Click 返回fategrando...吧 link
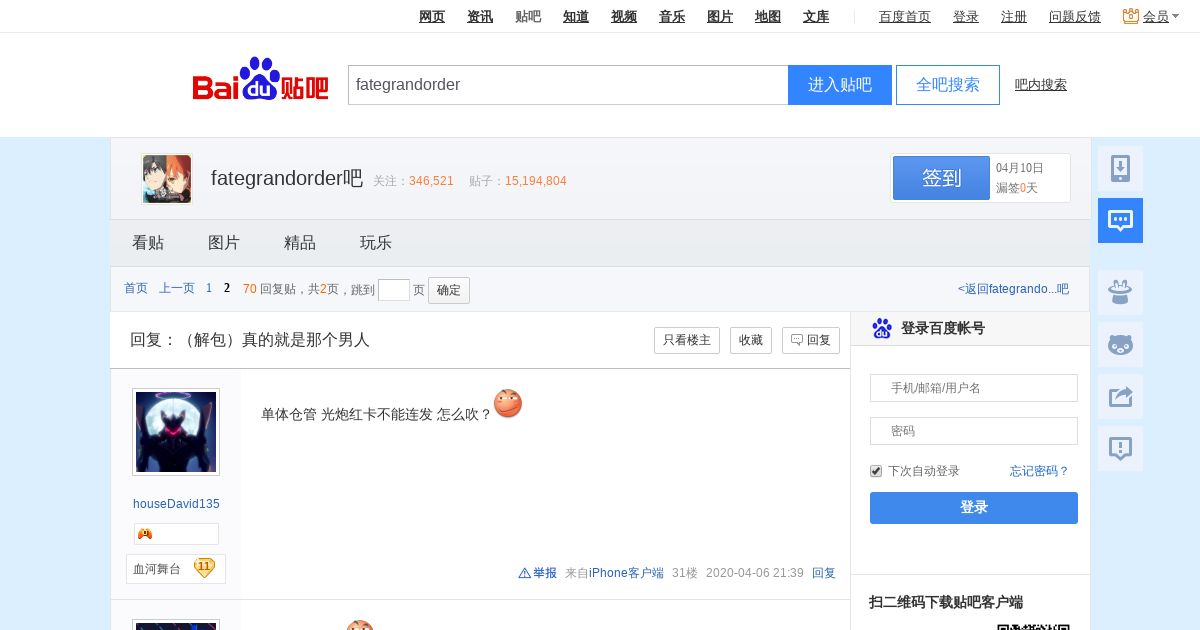The height and width of the screenshot is (630, 1200). tap(1013, 289)
